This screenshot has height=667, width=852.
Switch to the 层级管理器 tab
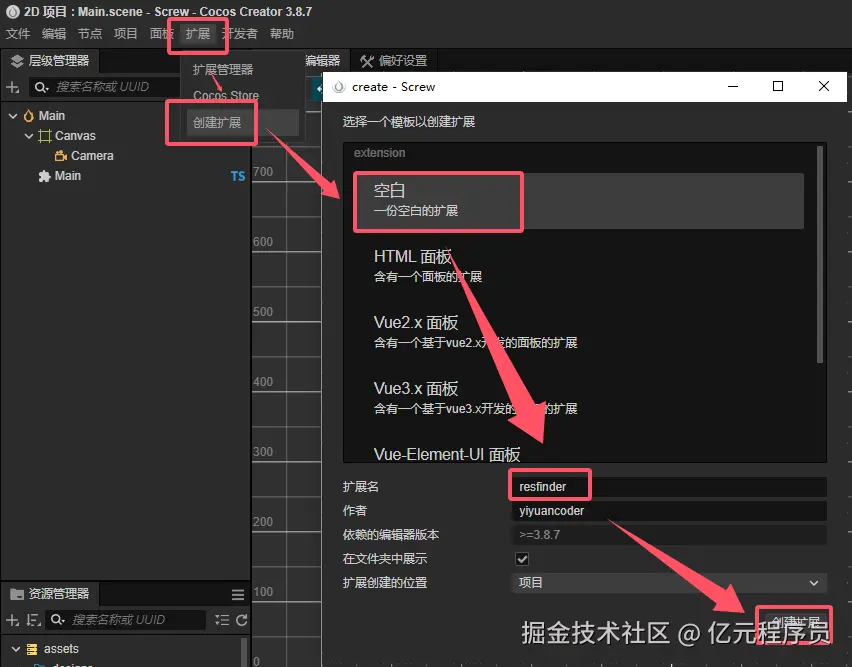coord(50,61)
